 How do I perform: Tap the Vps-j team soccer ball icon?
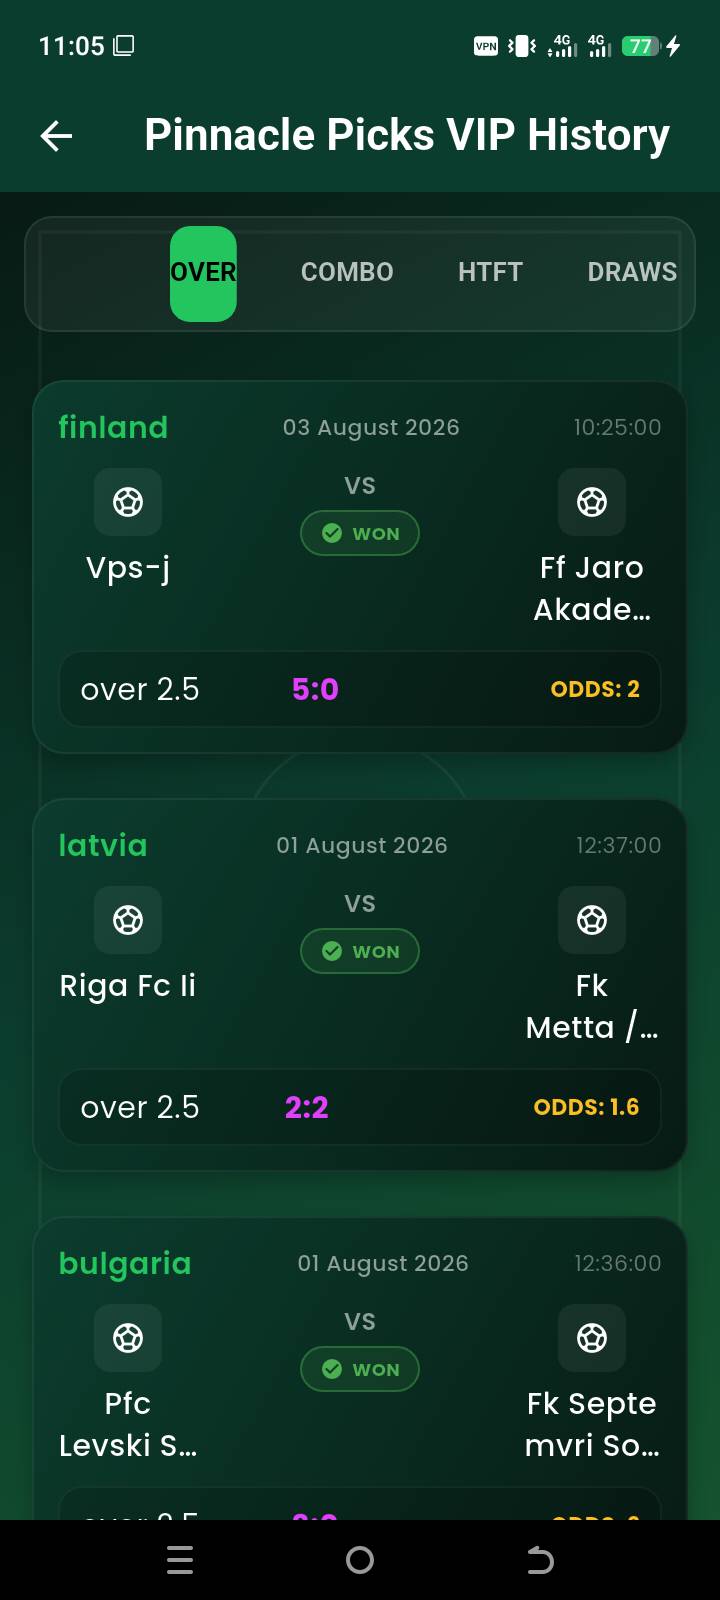[128, 502]
